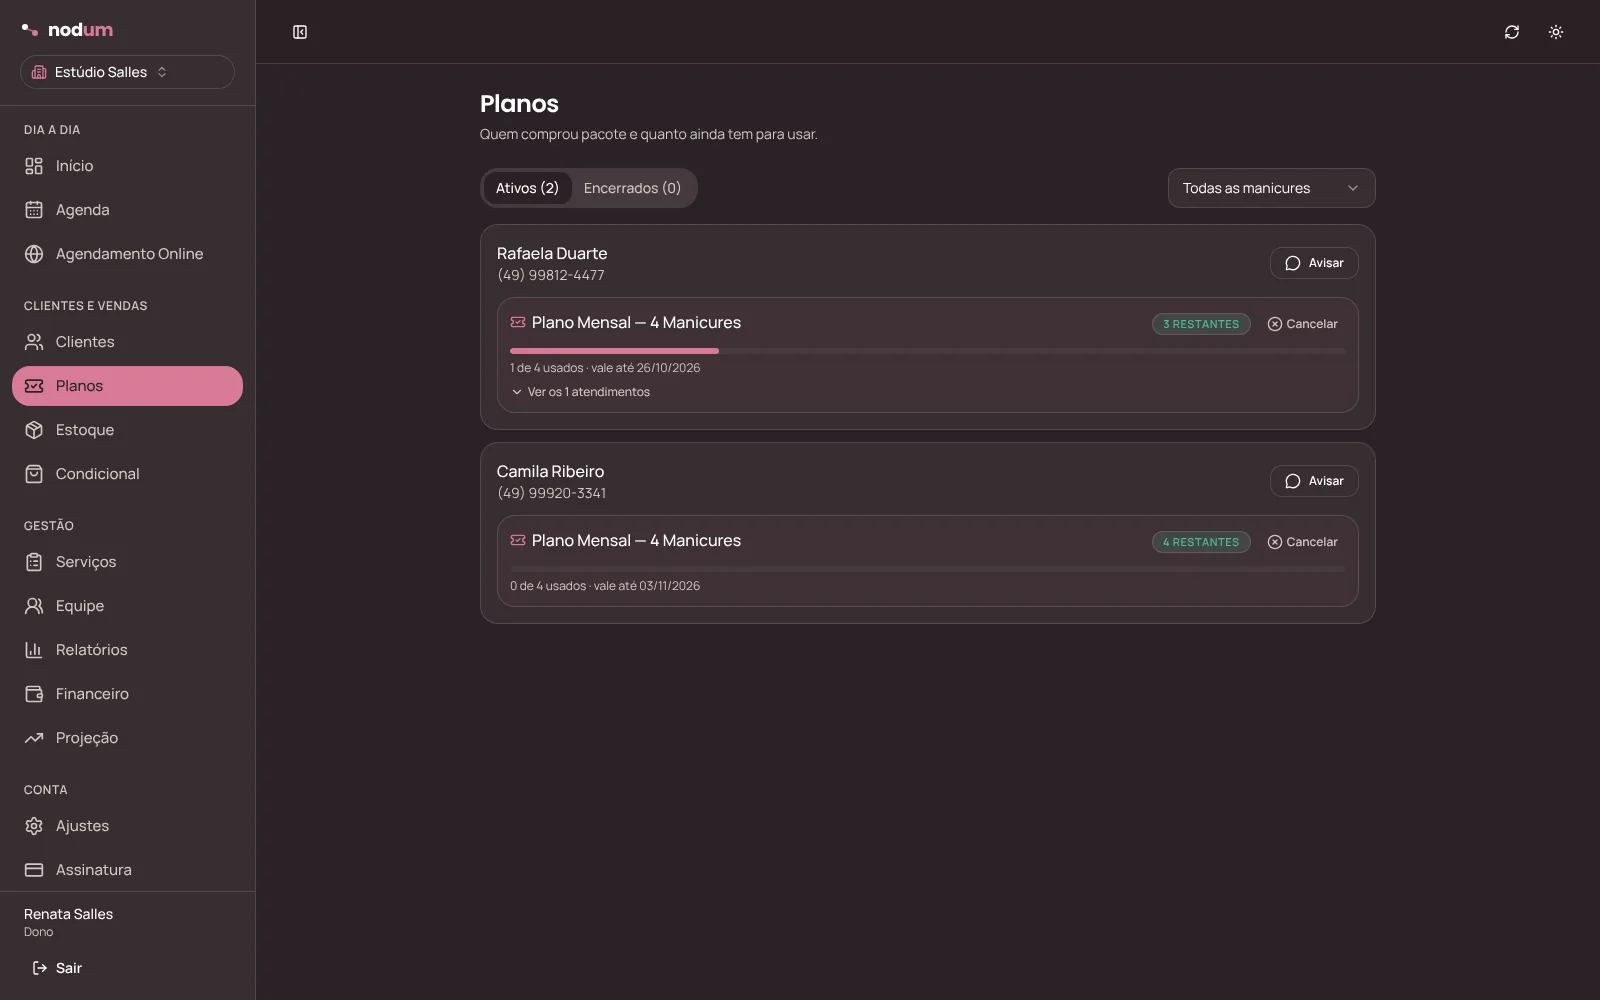Click the nodum logo
Screen dimensions: 1600x1000
(x=67, y=30)
